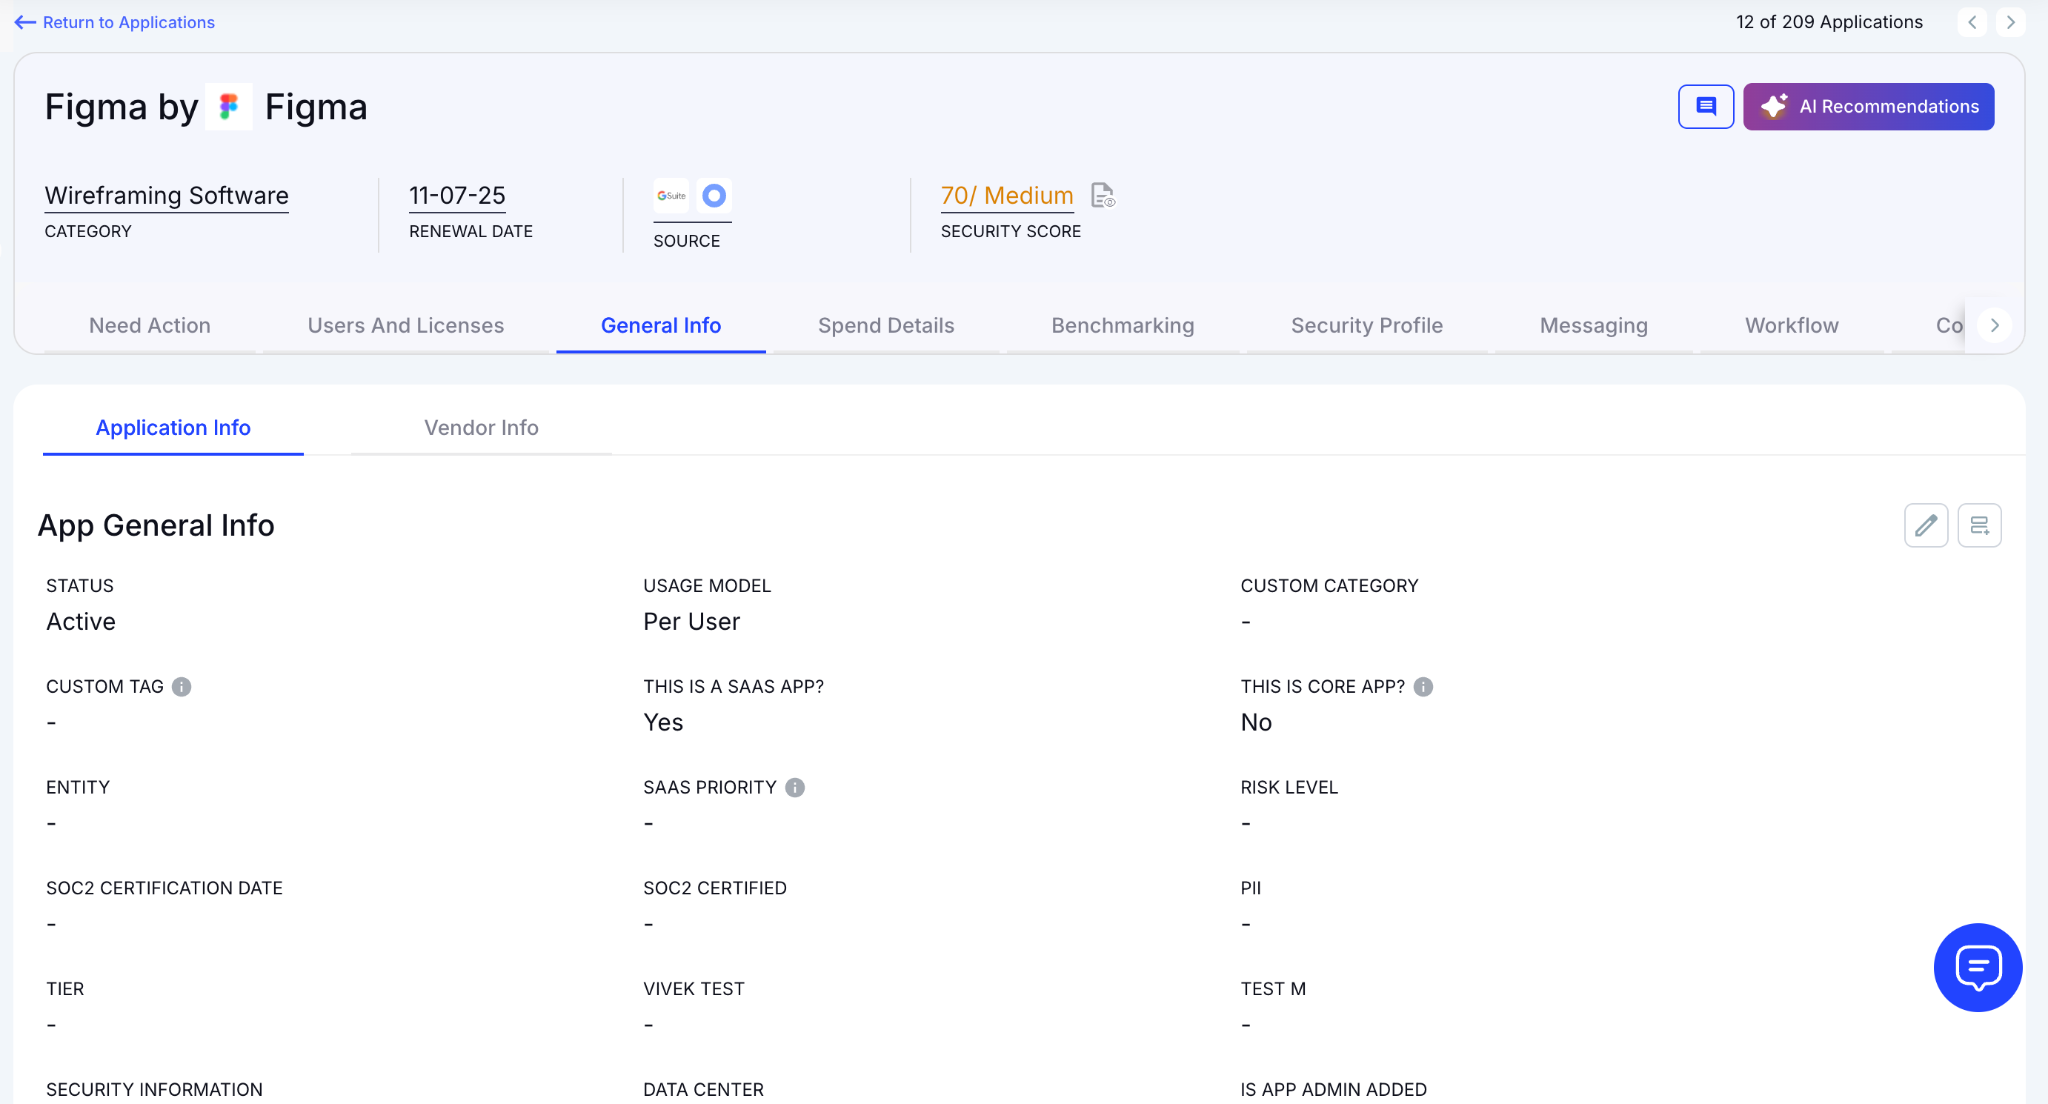Viewport: 2048px width, 1104px height.
Task: Open the floating chat support bubble
Action: pos(1977,967)
